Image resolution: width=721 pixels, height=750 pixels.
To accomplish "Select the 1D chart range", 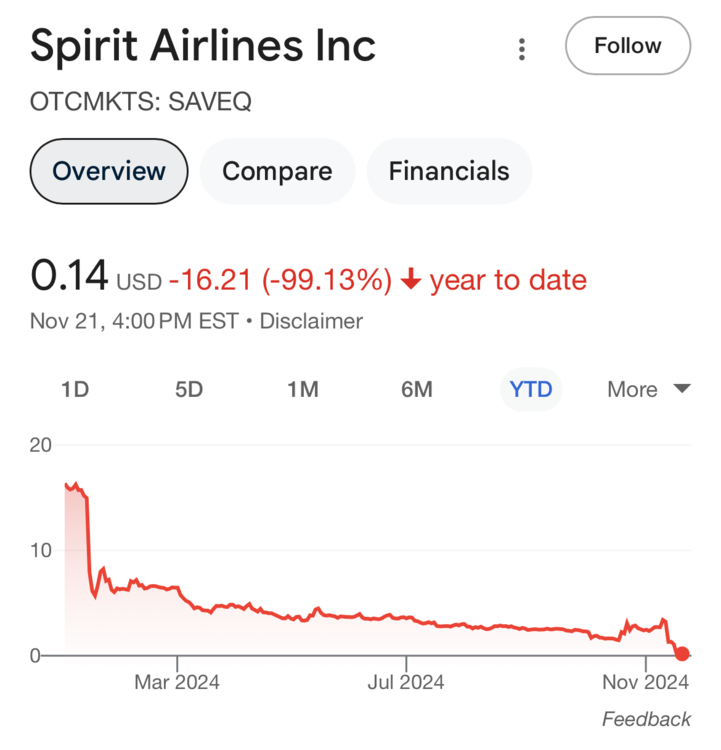I will point(75,389).
